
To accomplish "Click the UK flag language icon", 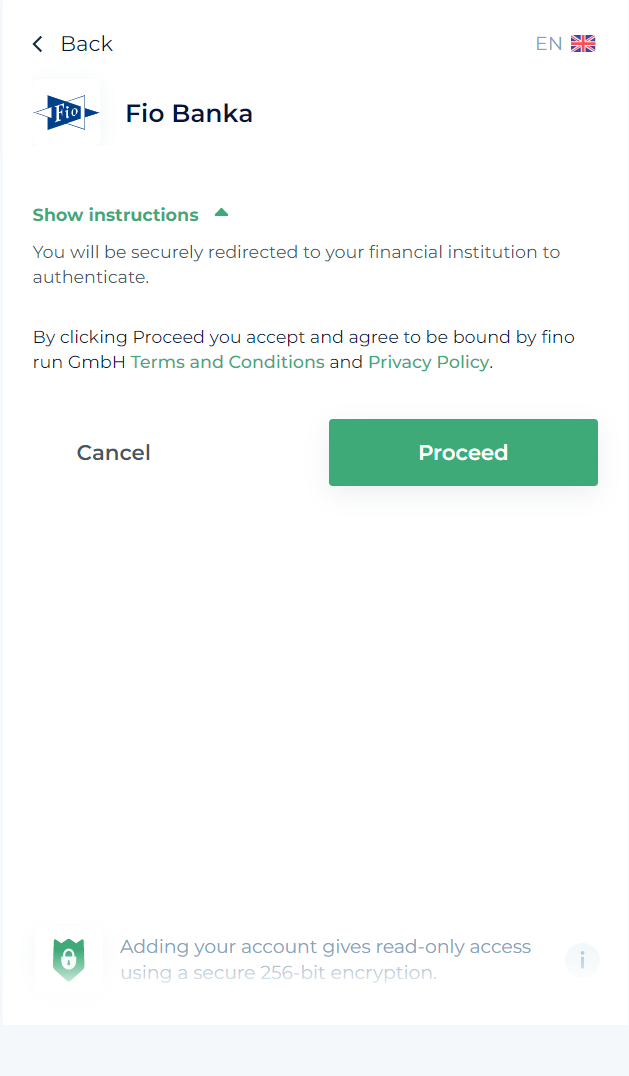I will tap(583, 44).
